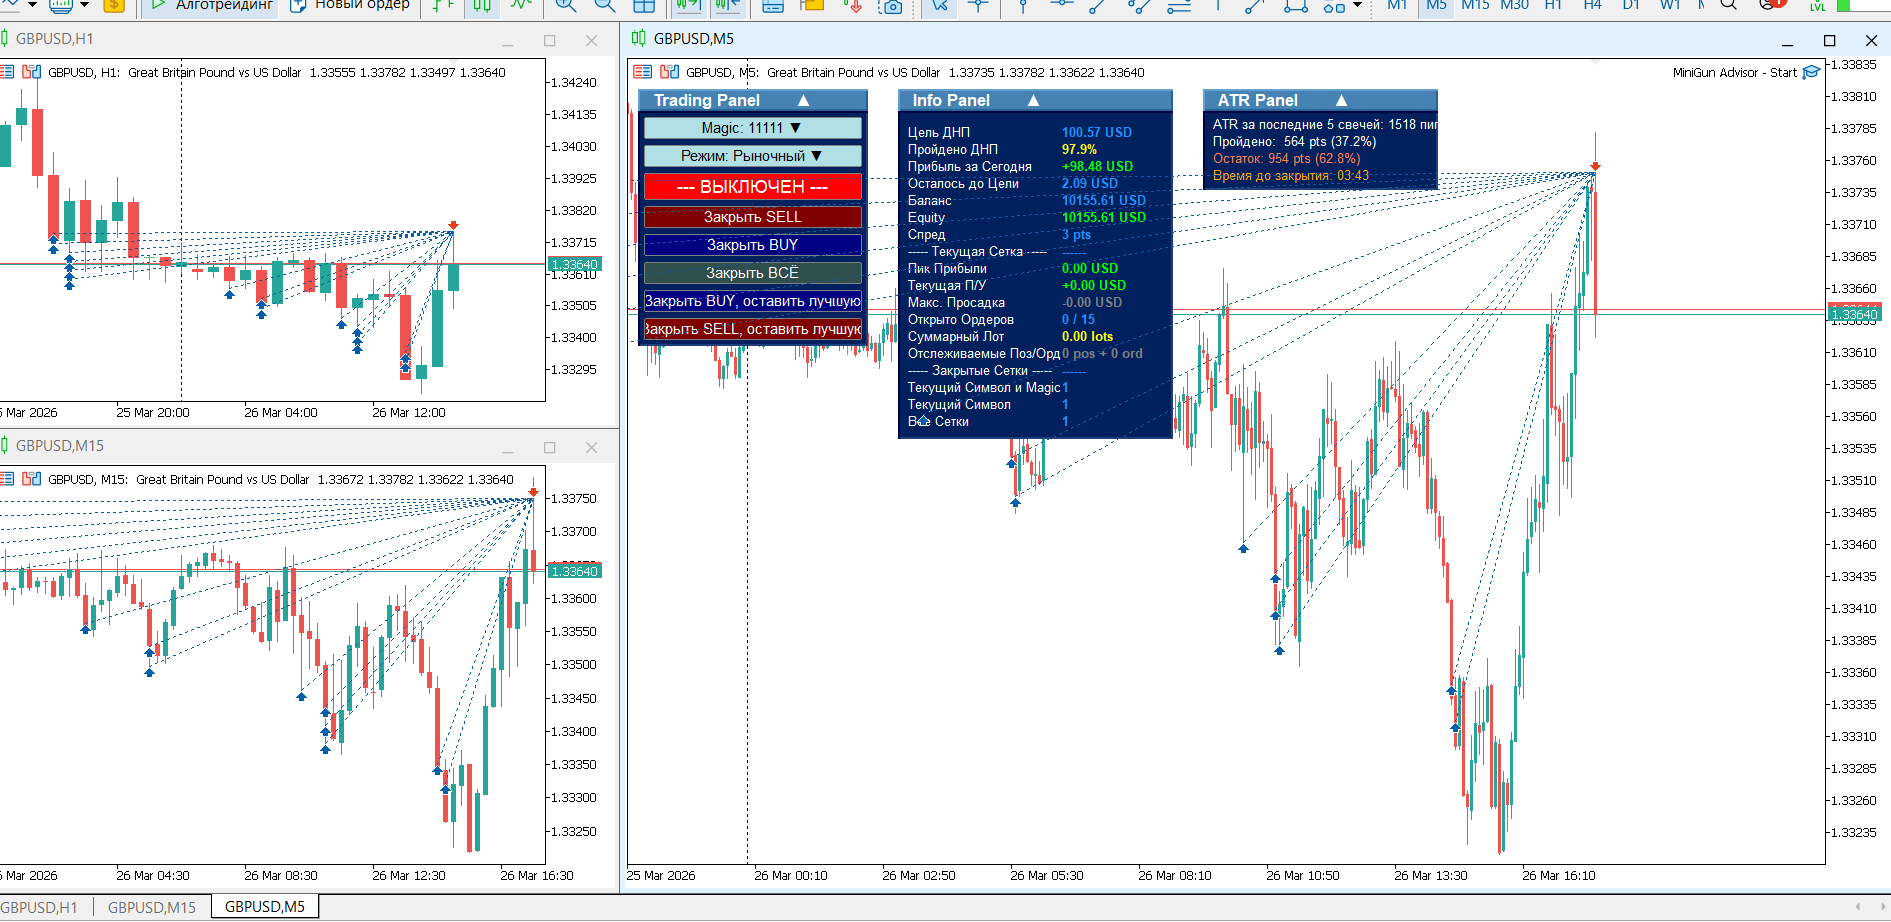The width and height of the screenshot is (1891, 922).
Task: Select H4 timeframe
Action: (x=1592, y=5)
